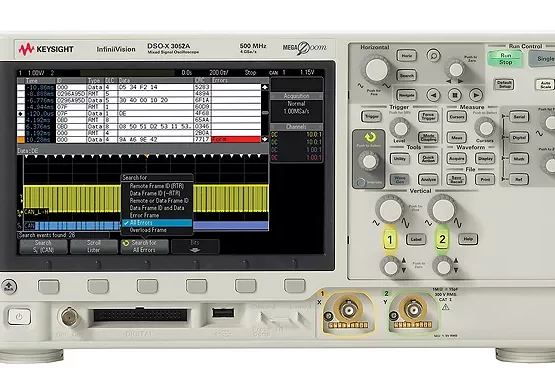
Task: Click the zoom magnifier button in Horizontal
Action: pos(433,55)
